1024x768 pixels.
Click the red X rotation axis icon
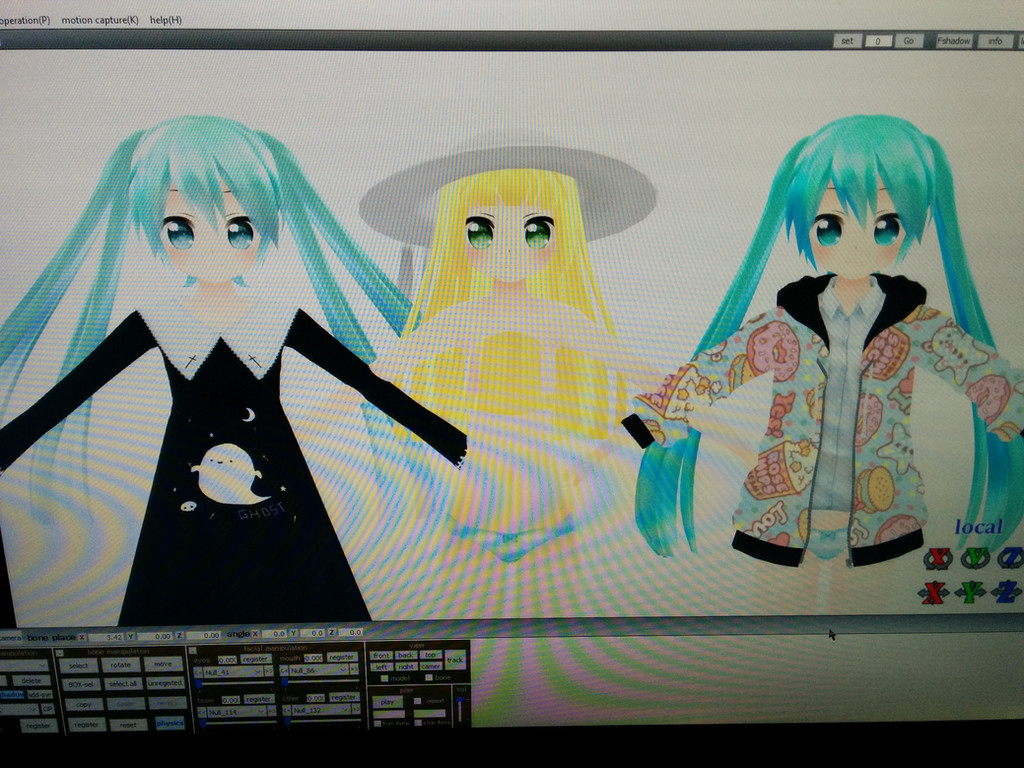pyautogui.click(x=938, y=558)
